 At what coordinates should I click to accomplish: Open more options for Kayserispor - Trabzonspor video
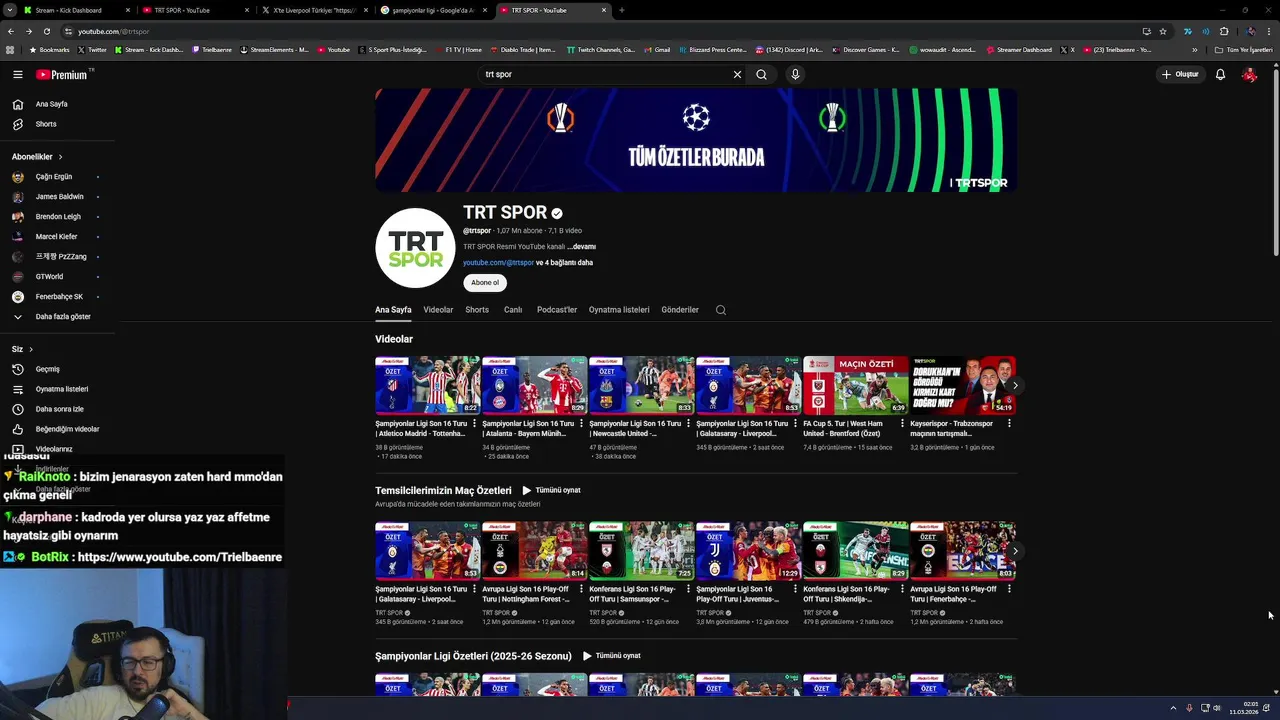[x=1009, y=423]
